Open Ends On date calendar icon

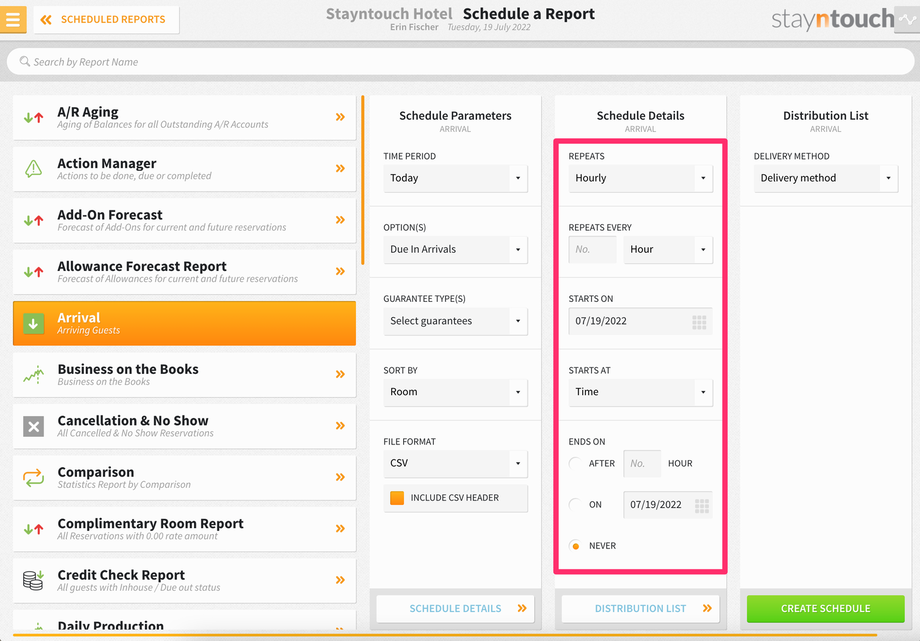pos(702,505)
